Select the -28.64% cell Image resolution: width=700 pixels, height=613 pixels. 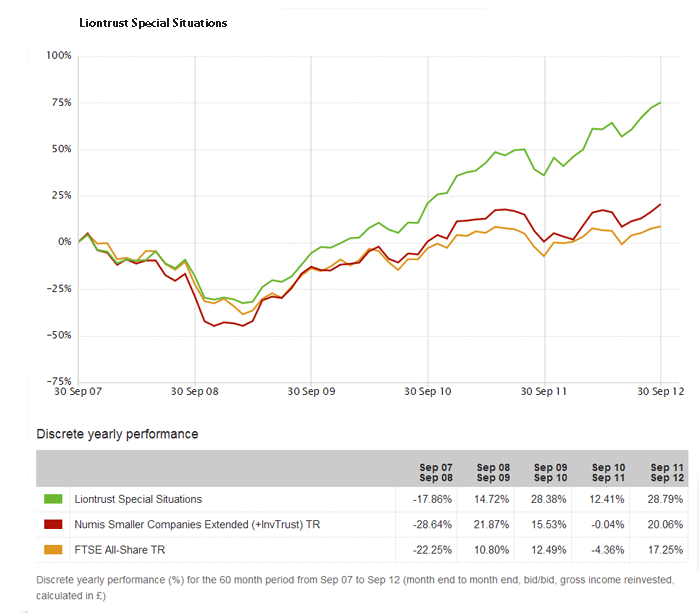click(x=432, y=524)
